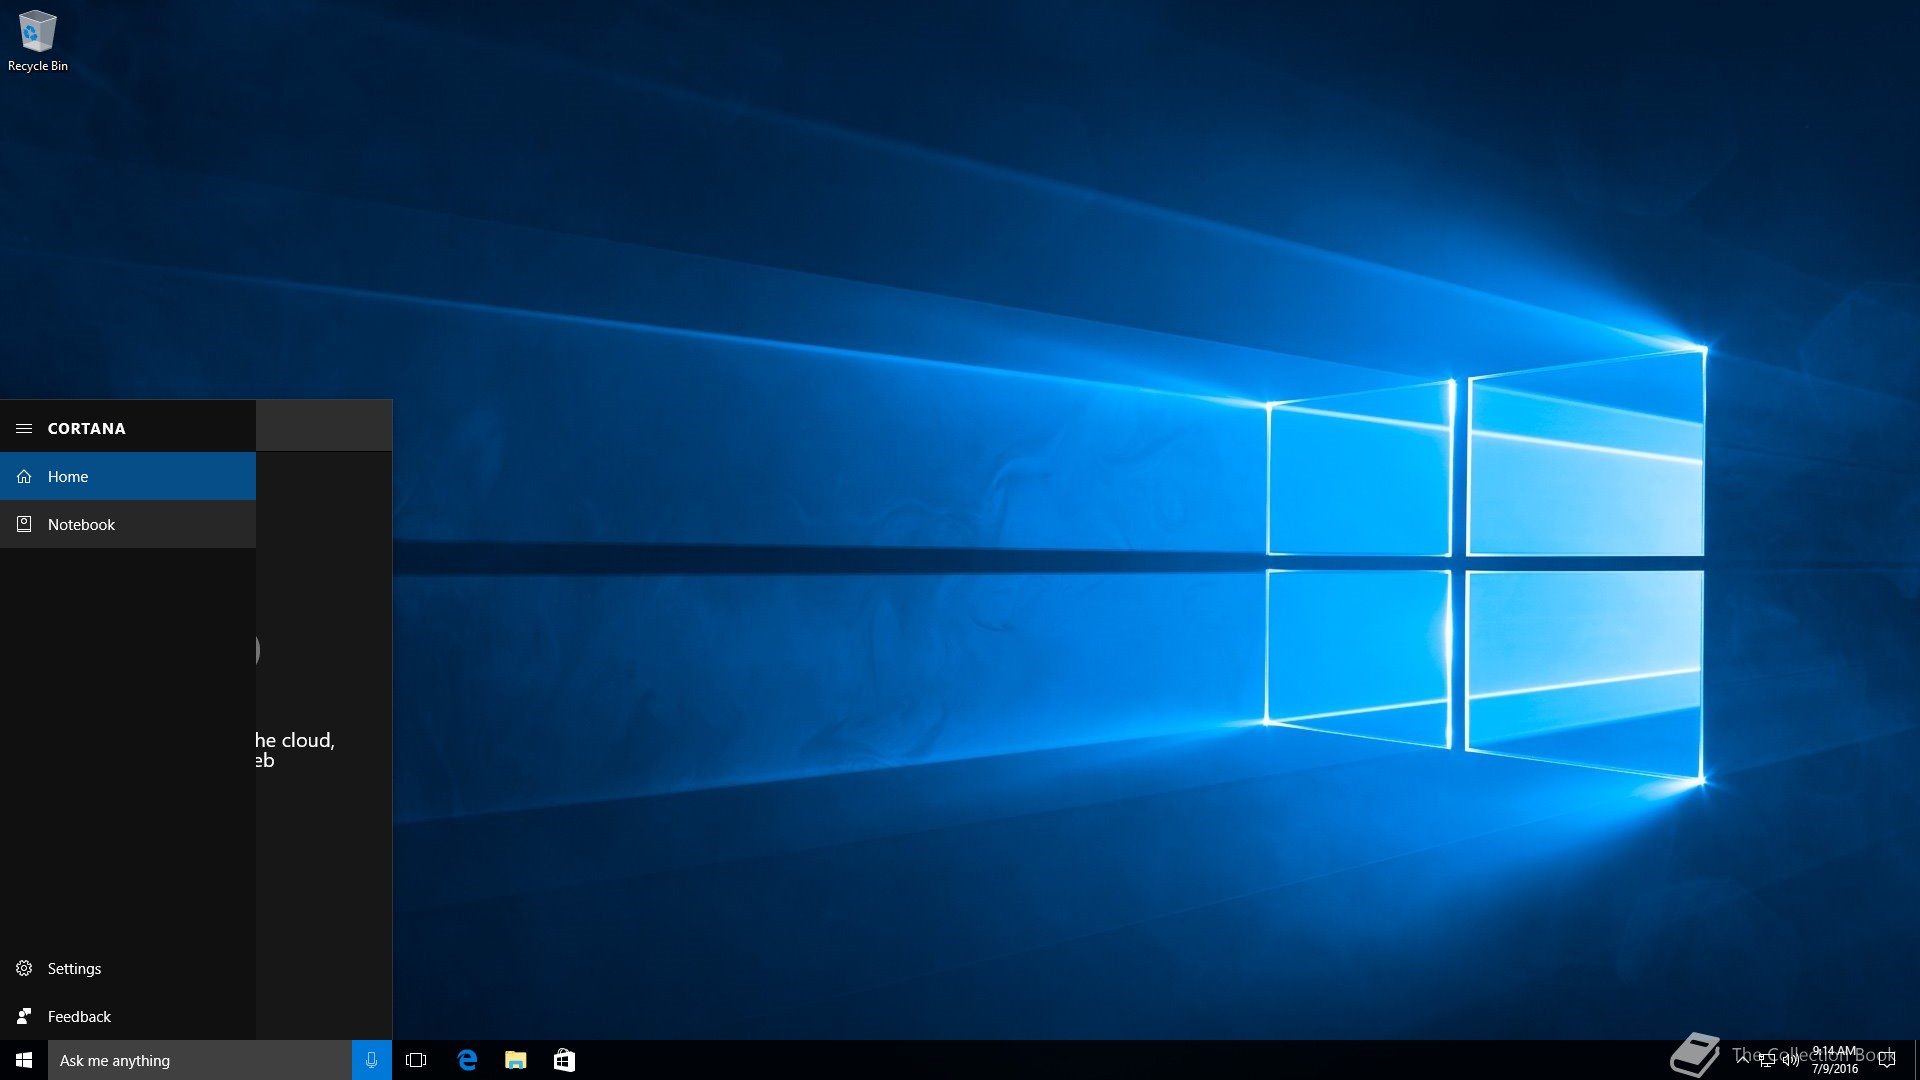
Task: Open the Windows Store from the taskbar
Action: 564,1060
